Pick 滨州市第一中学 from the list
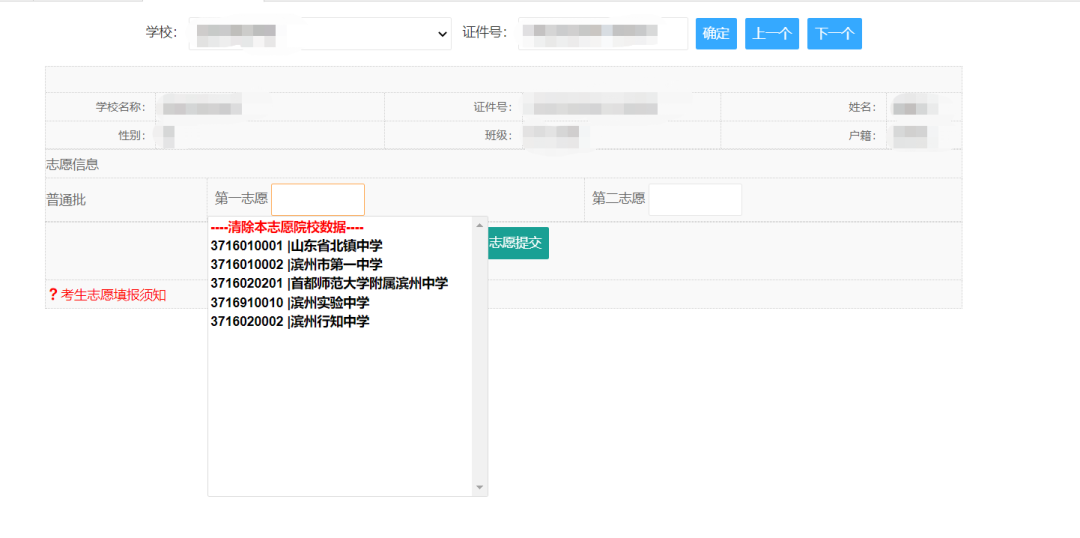 click(296, 265)
